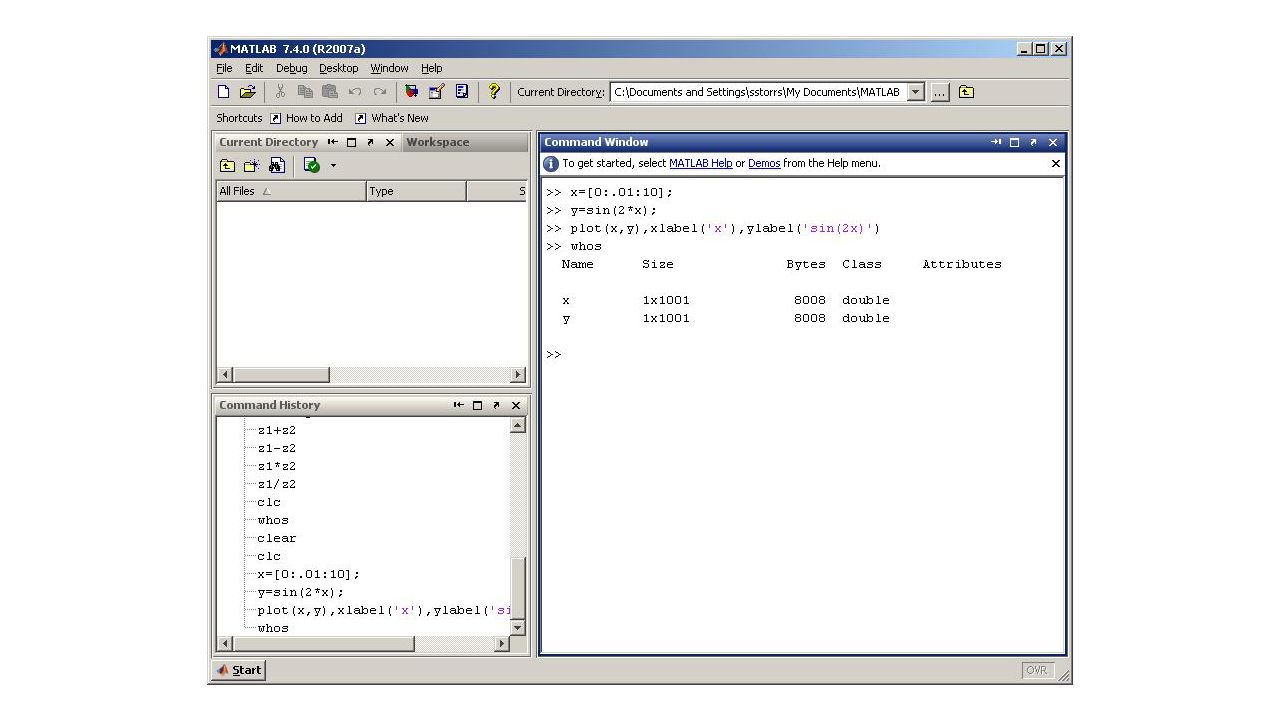This screenshot has width=1280, height=720.
Task: Close the Current Directory panel
Action: [x=390, y=142]
